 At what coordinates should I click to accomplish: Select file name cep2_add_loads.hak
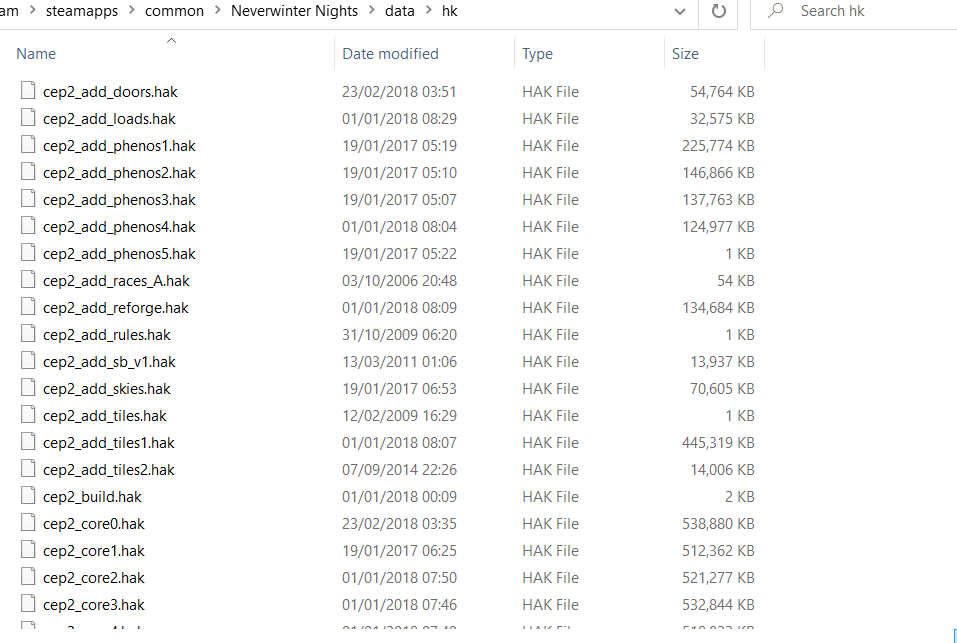[x=109, y=119]
